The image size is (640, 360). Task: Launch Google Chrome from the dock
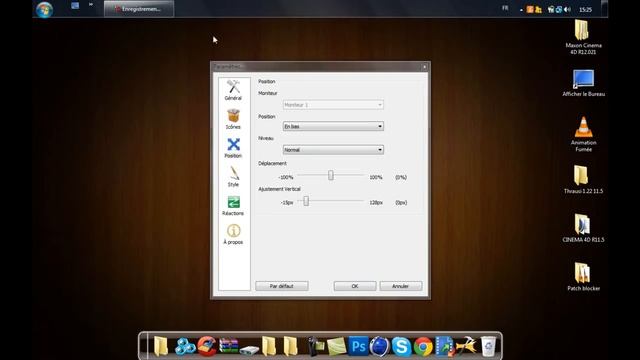423,347
